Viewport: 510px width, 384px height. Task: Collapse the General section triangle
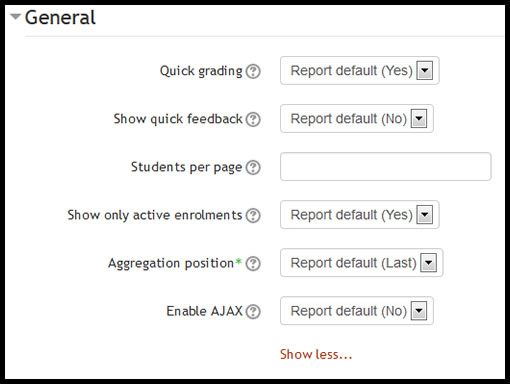pyautogui.click(x=15, y=16)
